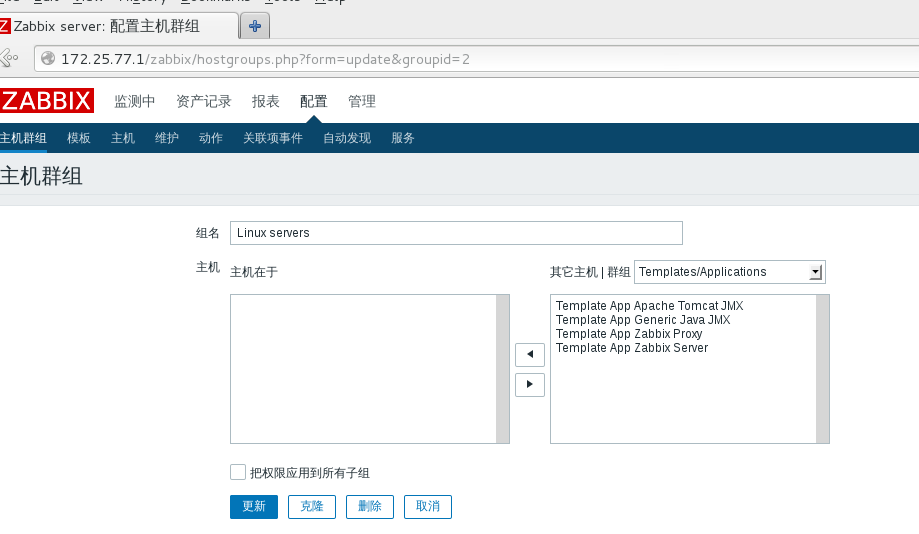Click scrollbar of the other hosts list
Viewport: 919px width, 534px height.
pyautogui.click(x=823, y=369)
